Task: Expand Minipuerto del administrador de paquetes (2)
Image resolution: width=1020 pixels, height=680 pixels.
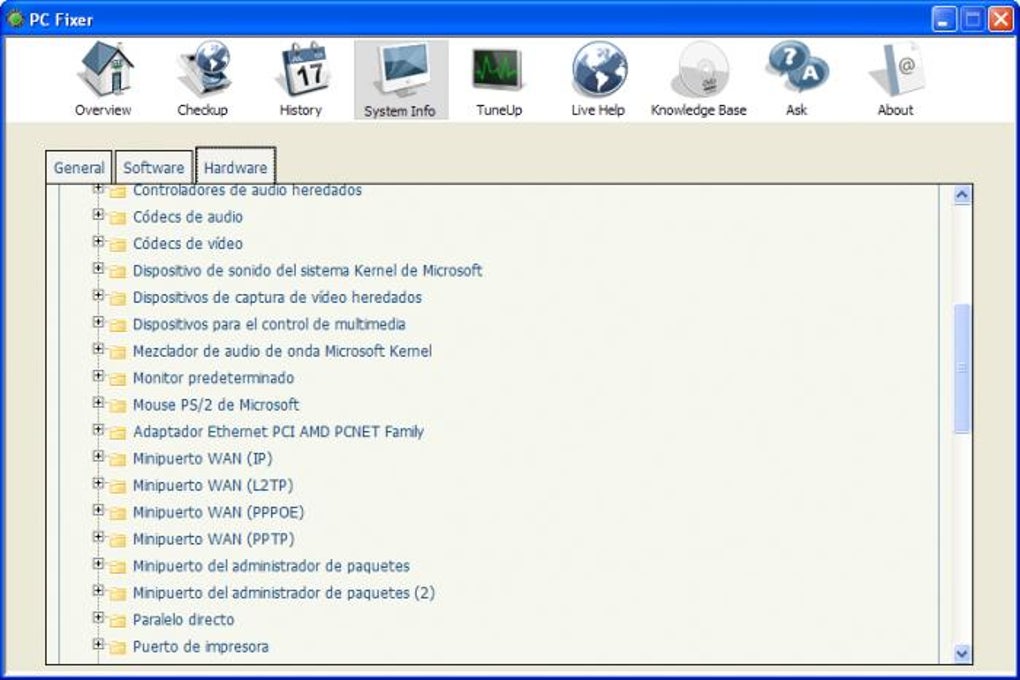Action: [x=98, y=590]
